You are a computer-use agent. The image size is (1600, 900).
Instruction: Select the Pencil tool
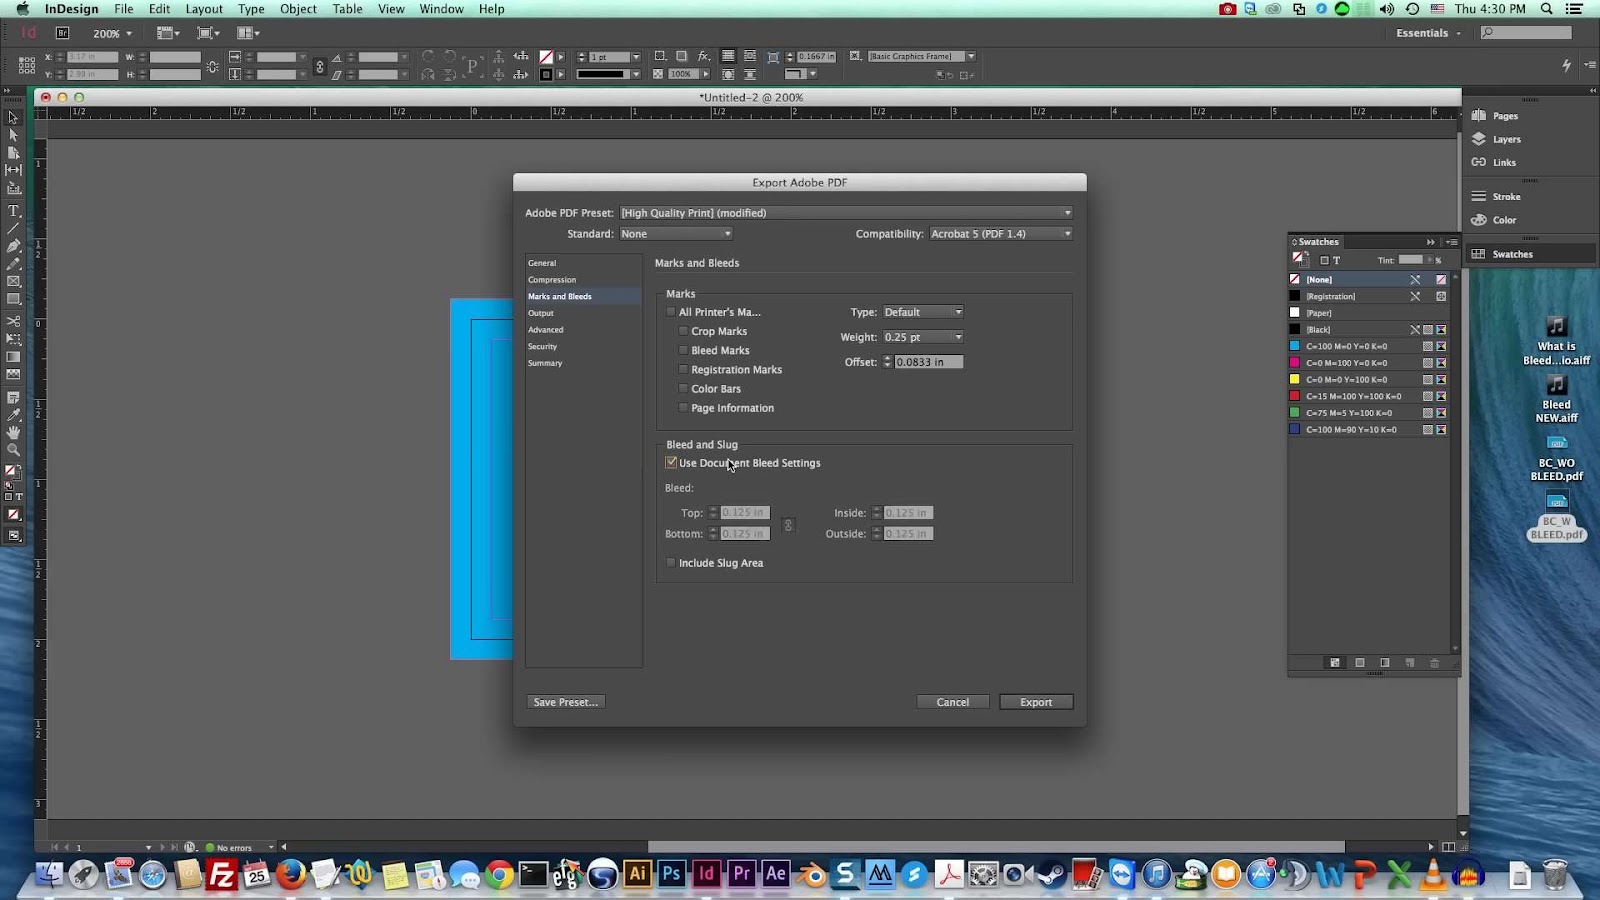click(x=13, y=264)
